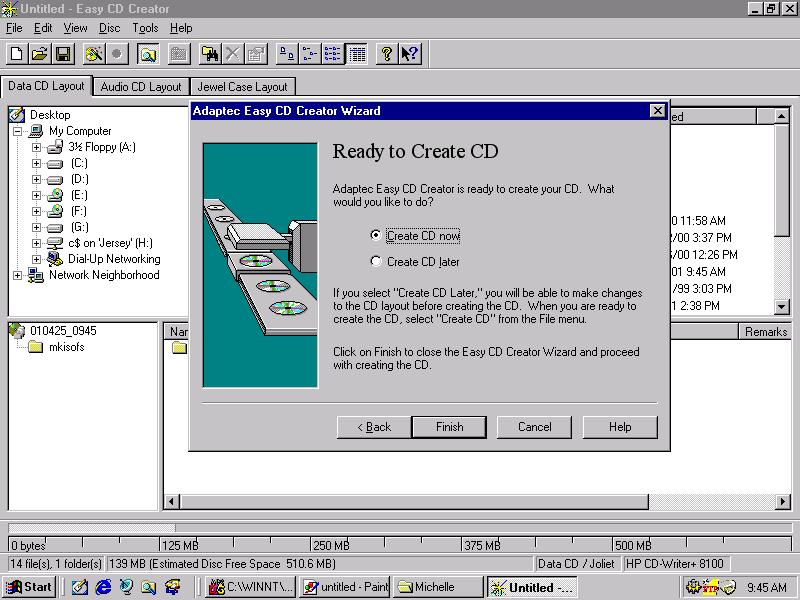800x600 pixels.
Task: Open the Edit menu
Action: [43, 28]
